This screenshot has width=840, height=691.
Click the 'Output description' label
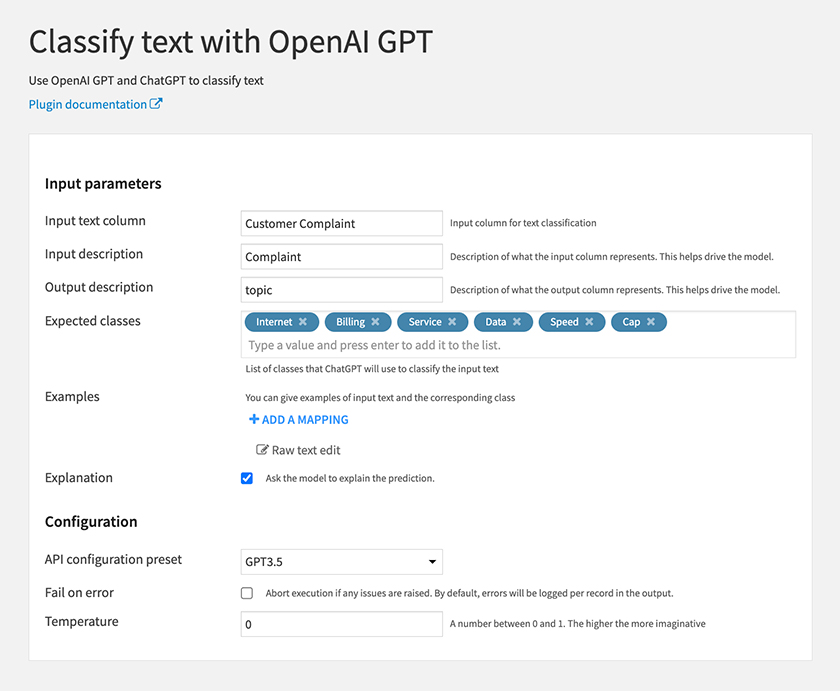[x=99, y=288]
